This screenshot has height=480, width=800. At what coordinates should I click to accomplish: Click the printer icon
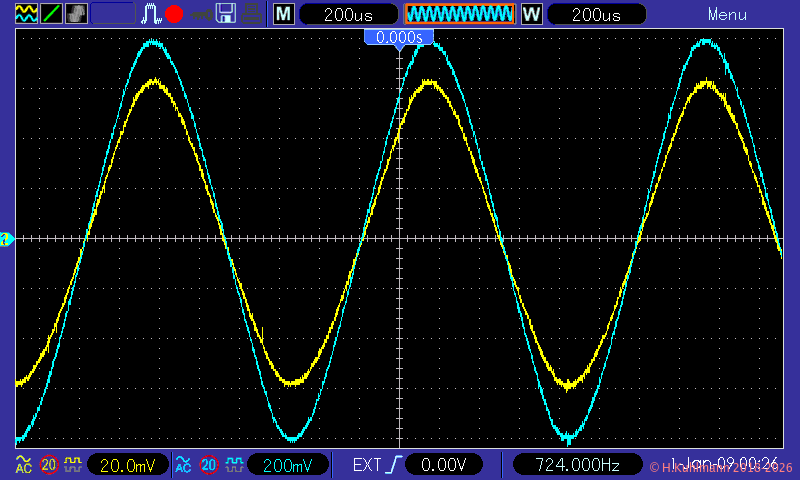[x=253, y=14]
